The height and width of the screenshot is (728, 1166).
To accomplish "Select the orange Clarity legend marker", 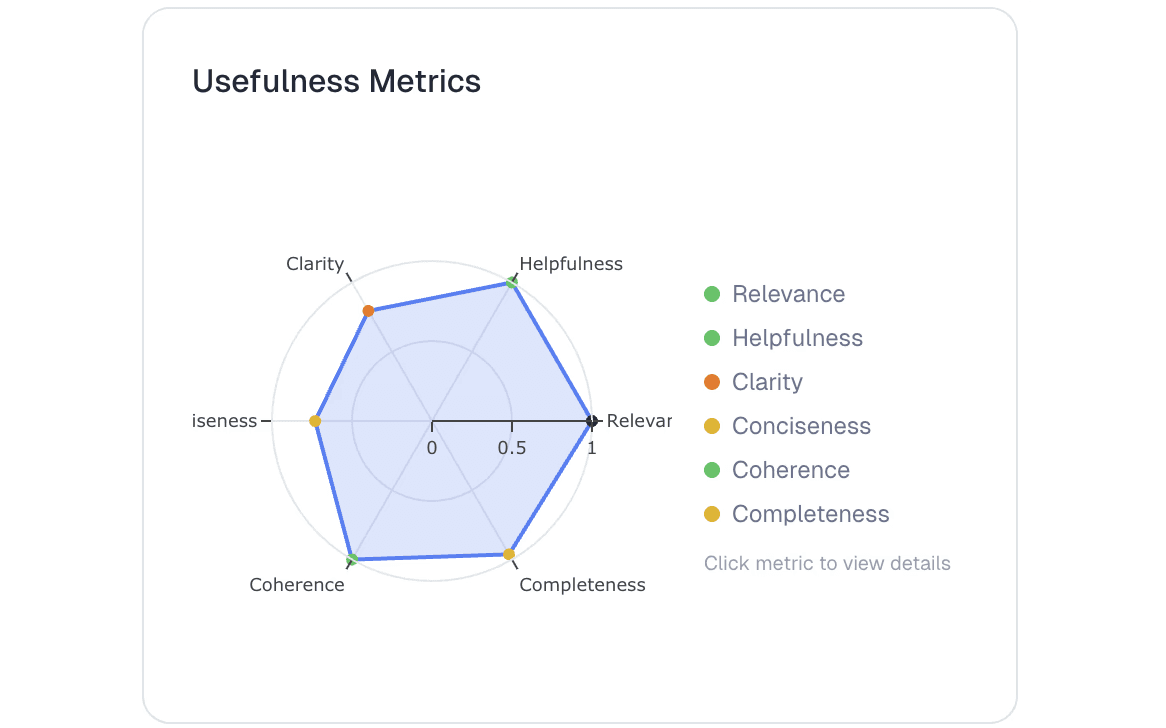I will click(712, 382).
